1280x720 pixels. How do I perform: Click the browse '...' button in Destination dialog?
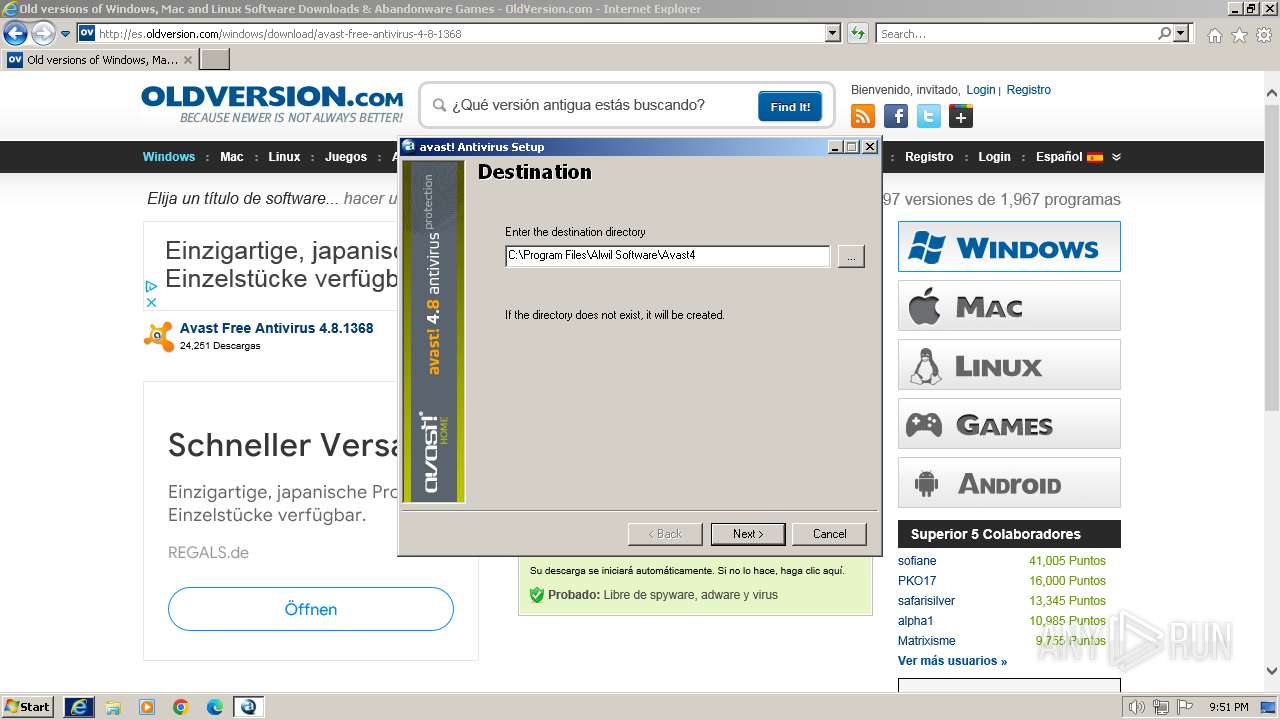[x=851, y=256]
